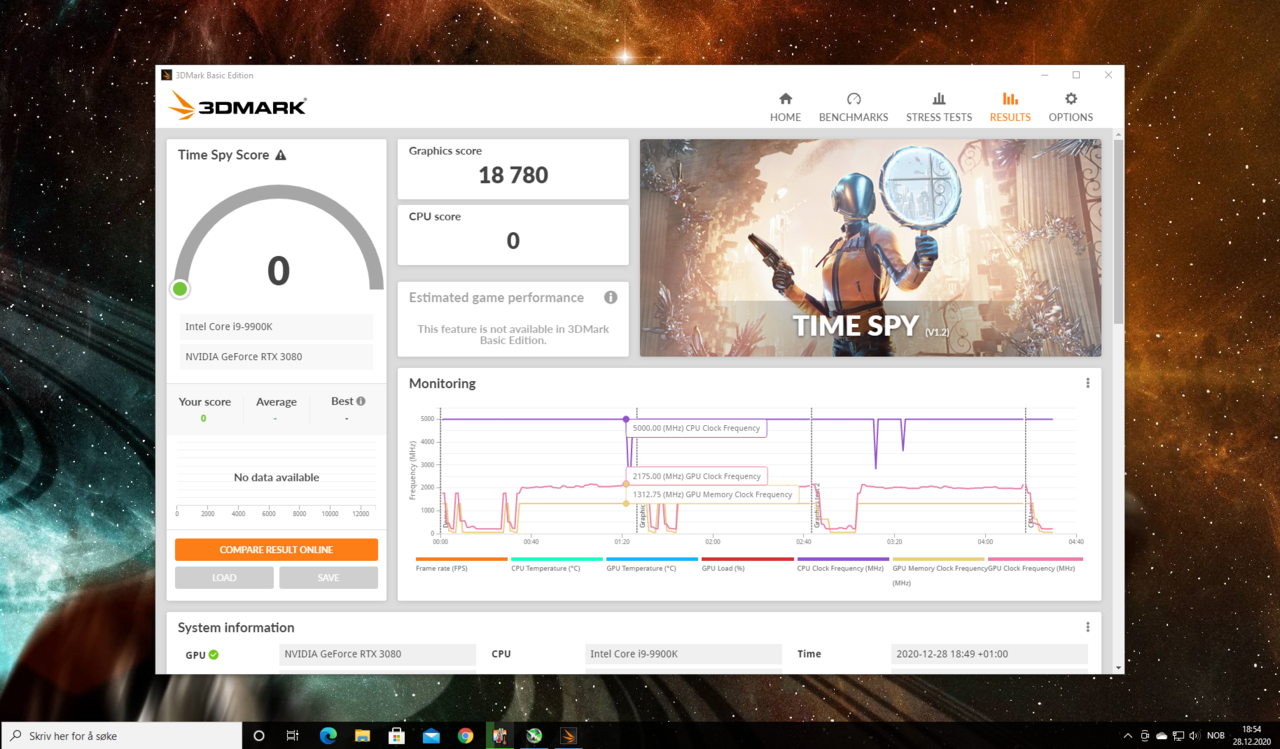
Task: Maximize the 3DMark window
Action: click(x=1076, y=75)
